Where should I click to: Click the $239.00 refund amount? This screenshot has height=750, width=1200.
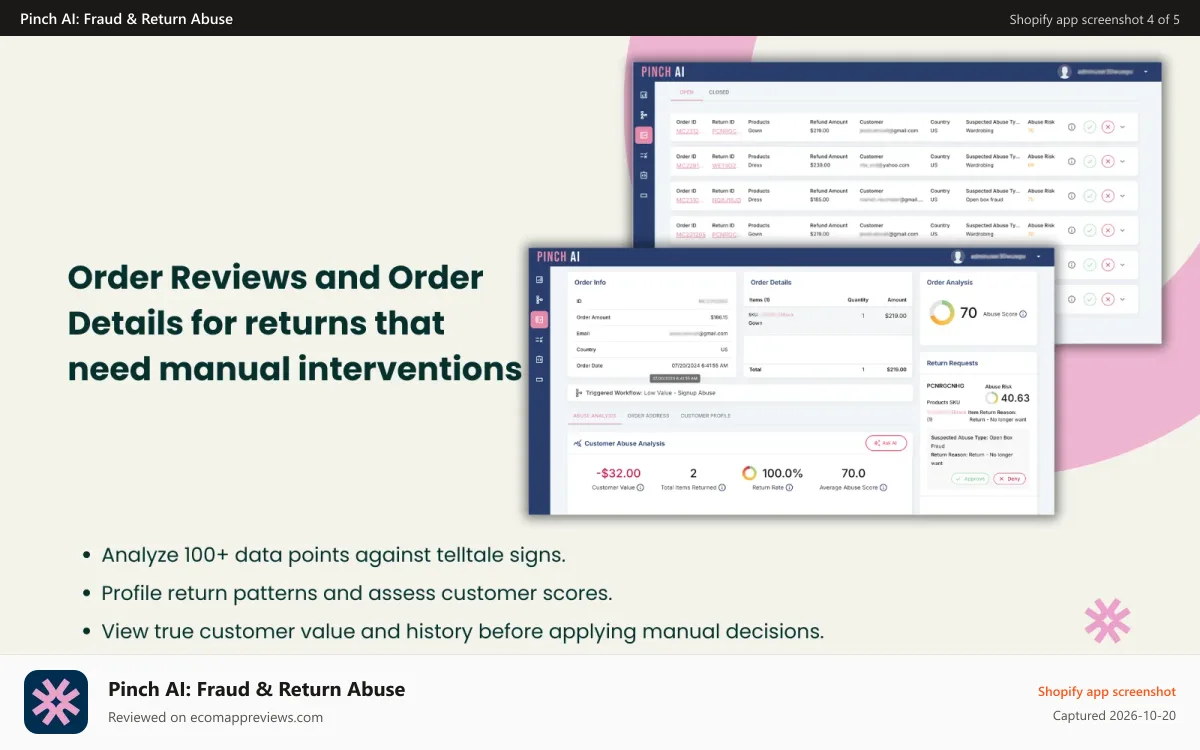point(820,166)
